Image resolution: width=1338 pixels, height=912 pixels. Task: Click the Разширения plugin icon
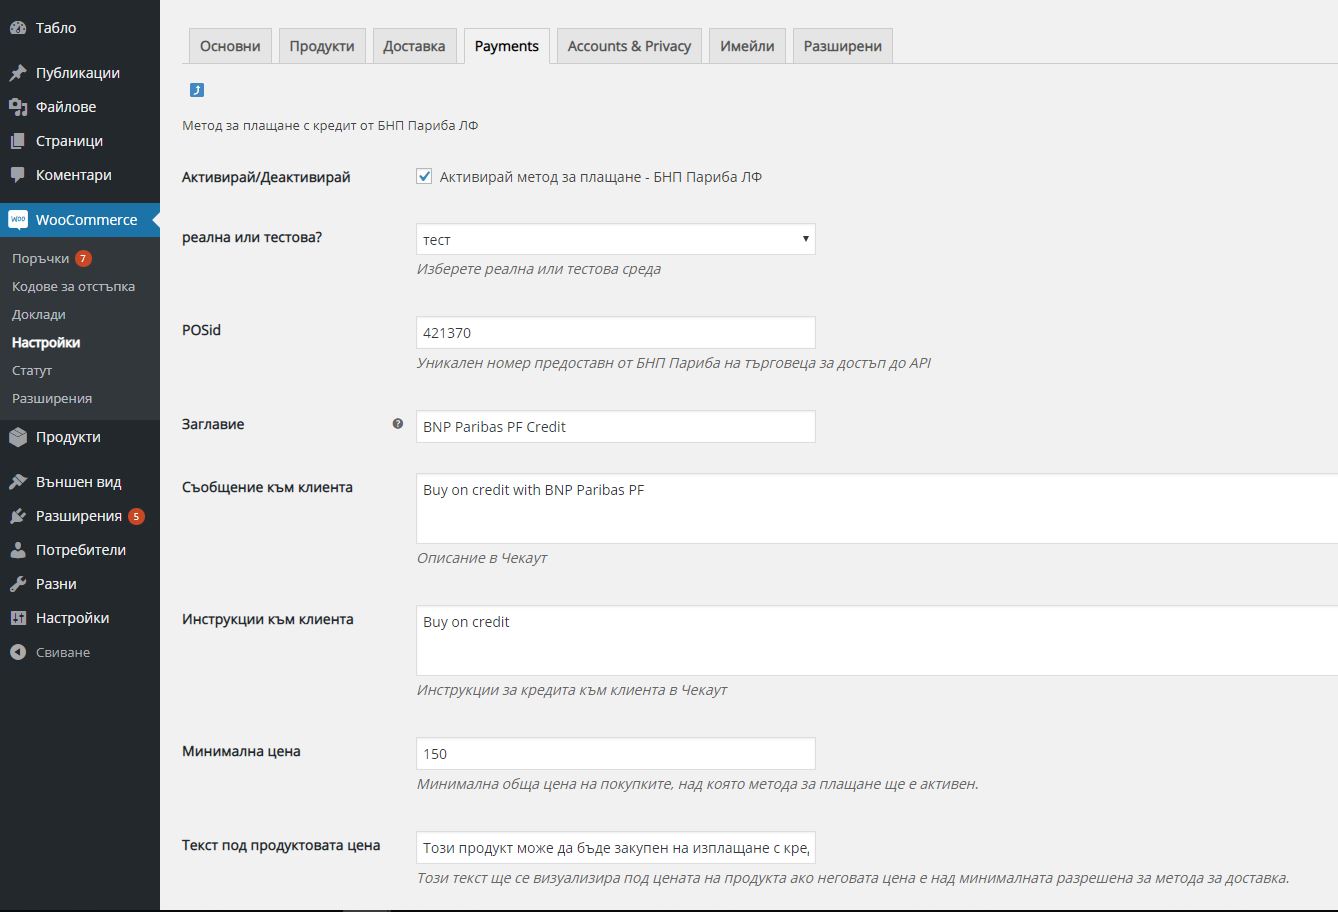click(18, 516)
